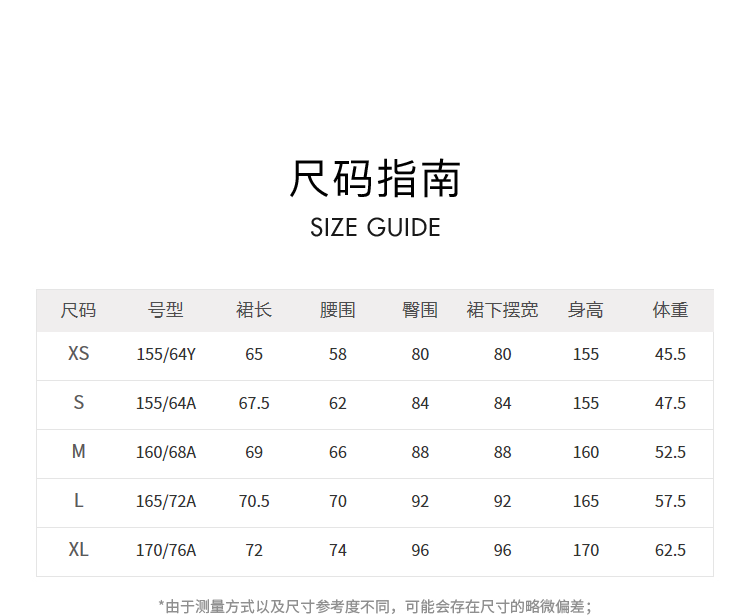Select the 体重 column header
Viewport: 750px width, 615px height.
(x=670, y=310)
